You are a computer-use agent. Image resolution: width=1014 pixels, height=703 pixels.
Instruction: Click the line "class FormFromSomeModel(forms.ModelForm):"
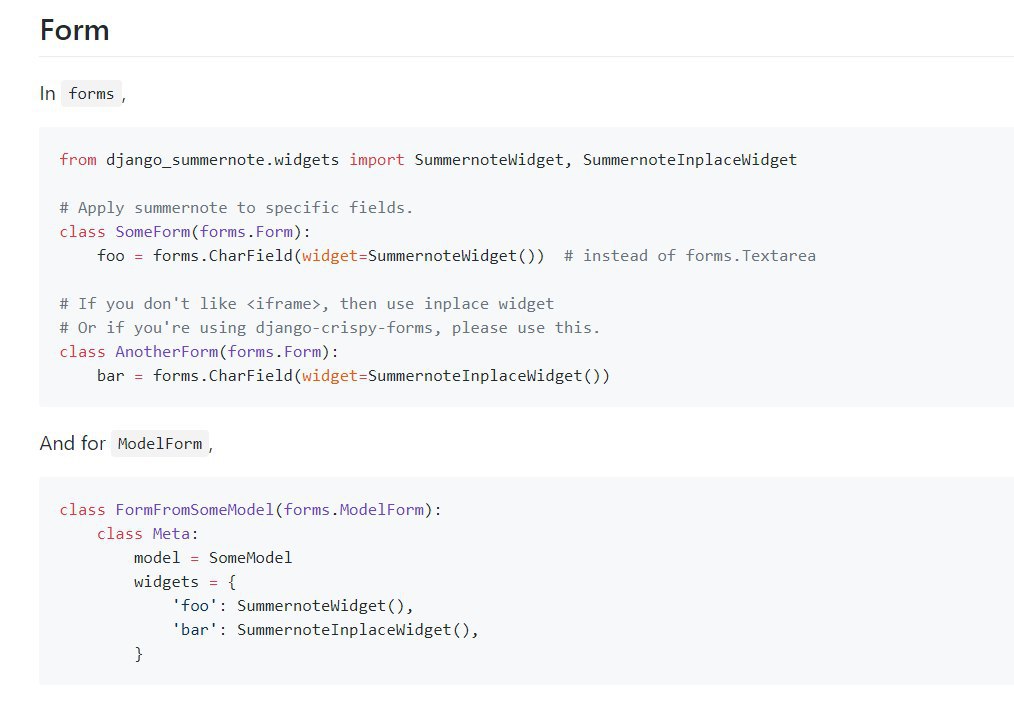point(250,510)
